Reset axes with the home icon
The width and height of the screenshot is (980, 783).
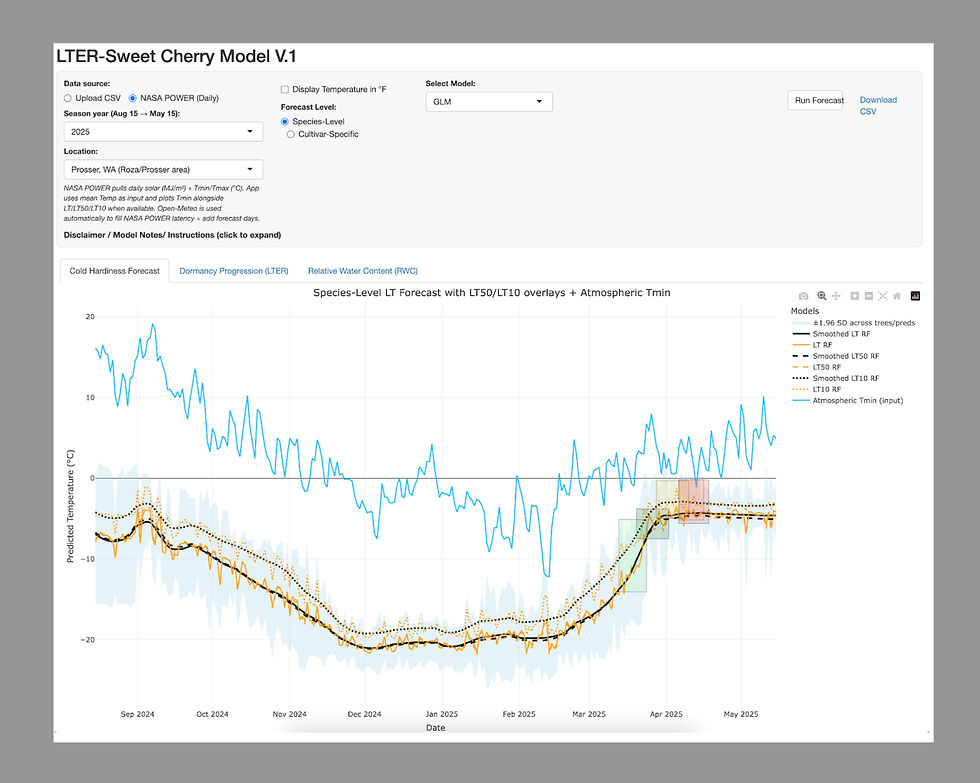point(897,296)
